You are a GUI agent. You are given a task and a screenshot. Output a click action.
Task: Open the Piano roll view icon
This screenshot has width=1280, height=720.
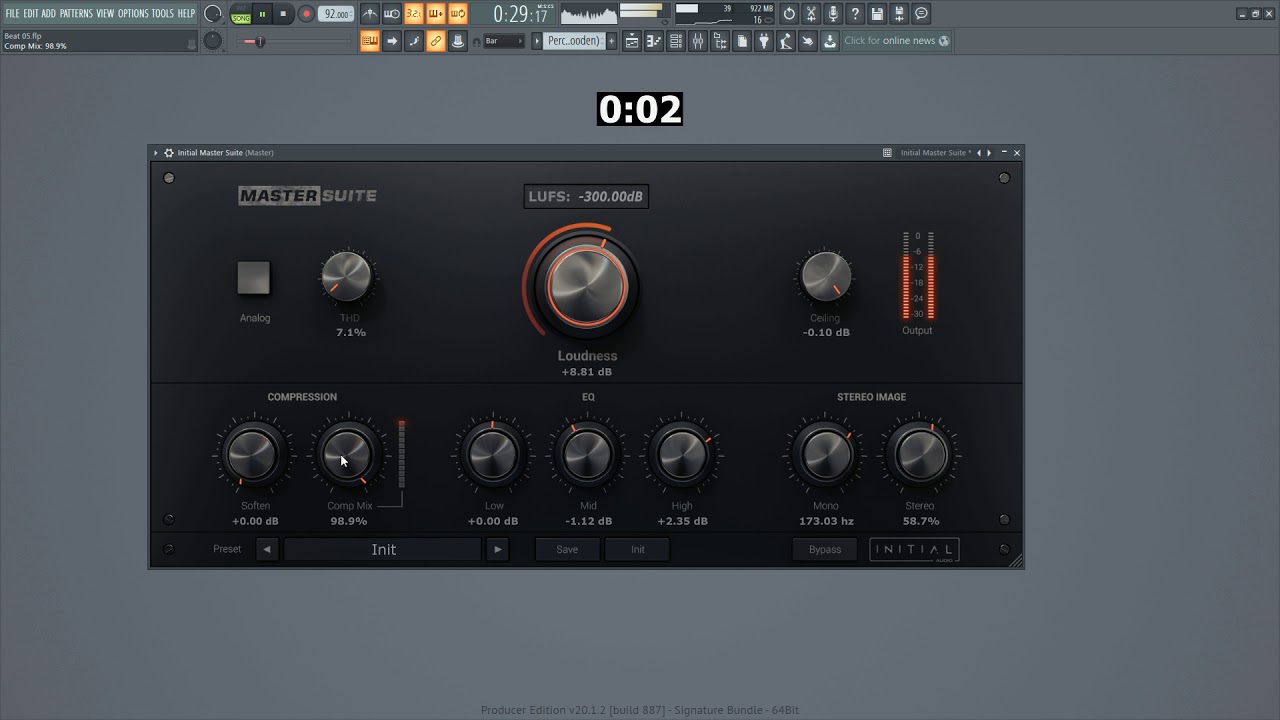point(654,41)
